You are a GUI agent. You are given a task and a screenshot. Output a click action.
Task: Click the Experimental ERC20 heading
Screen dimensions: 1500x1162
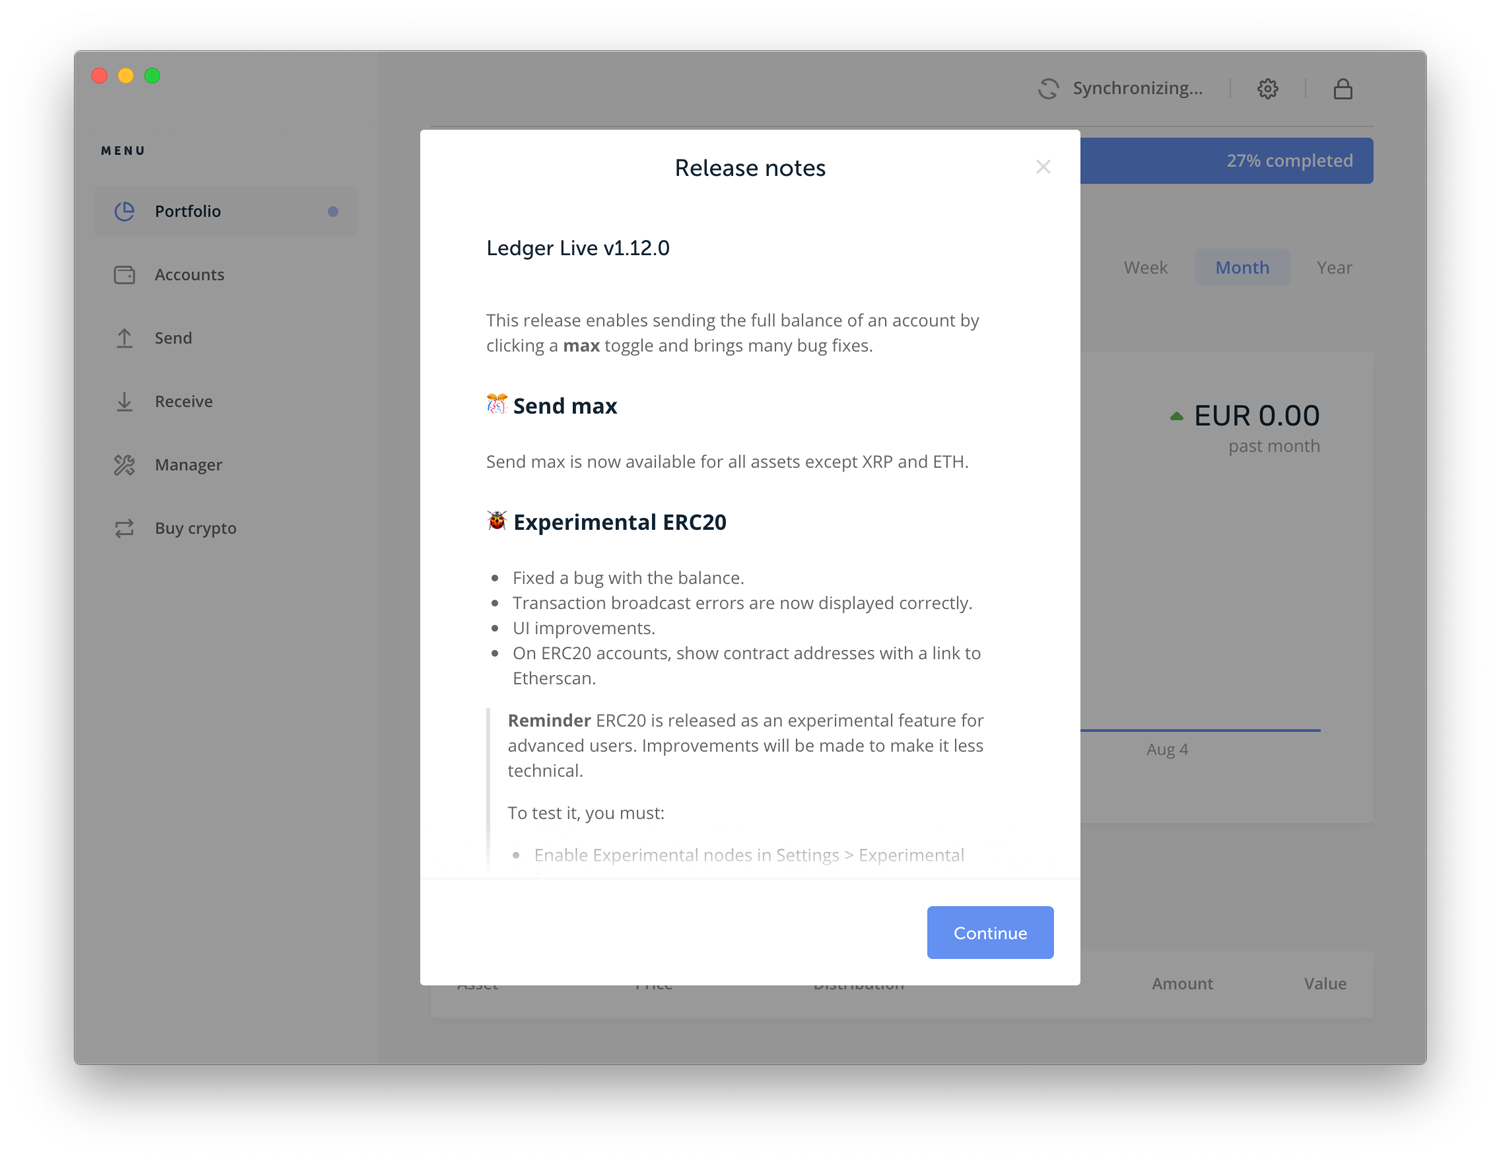click(x=620, y=521)
